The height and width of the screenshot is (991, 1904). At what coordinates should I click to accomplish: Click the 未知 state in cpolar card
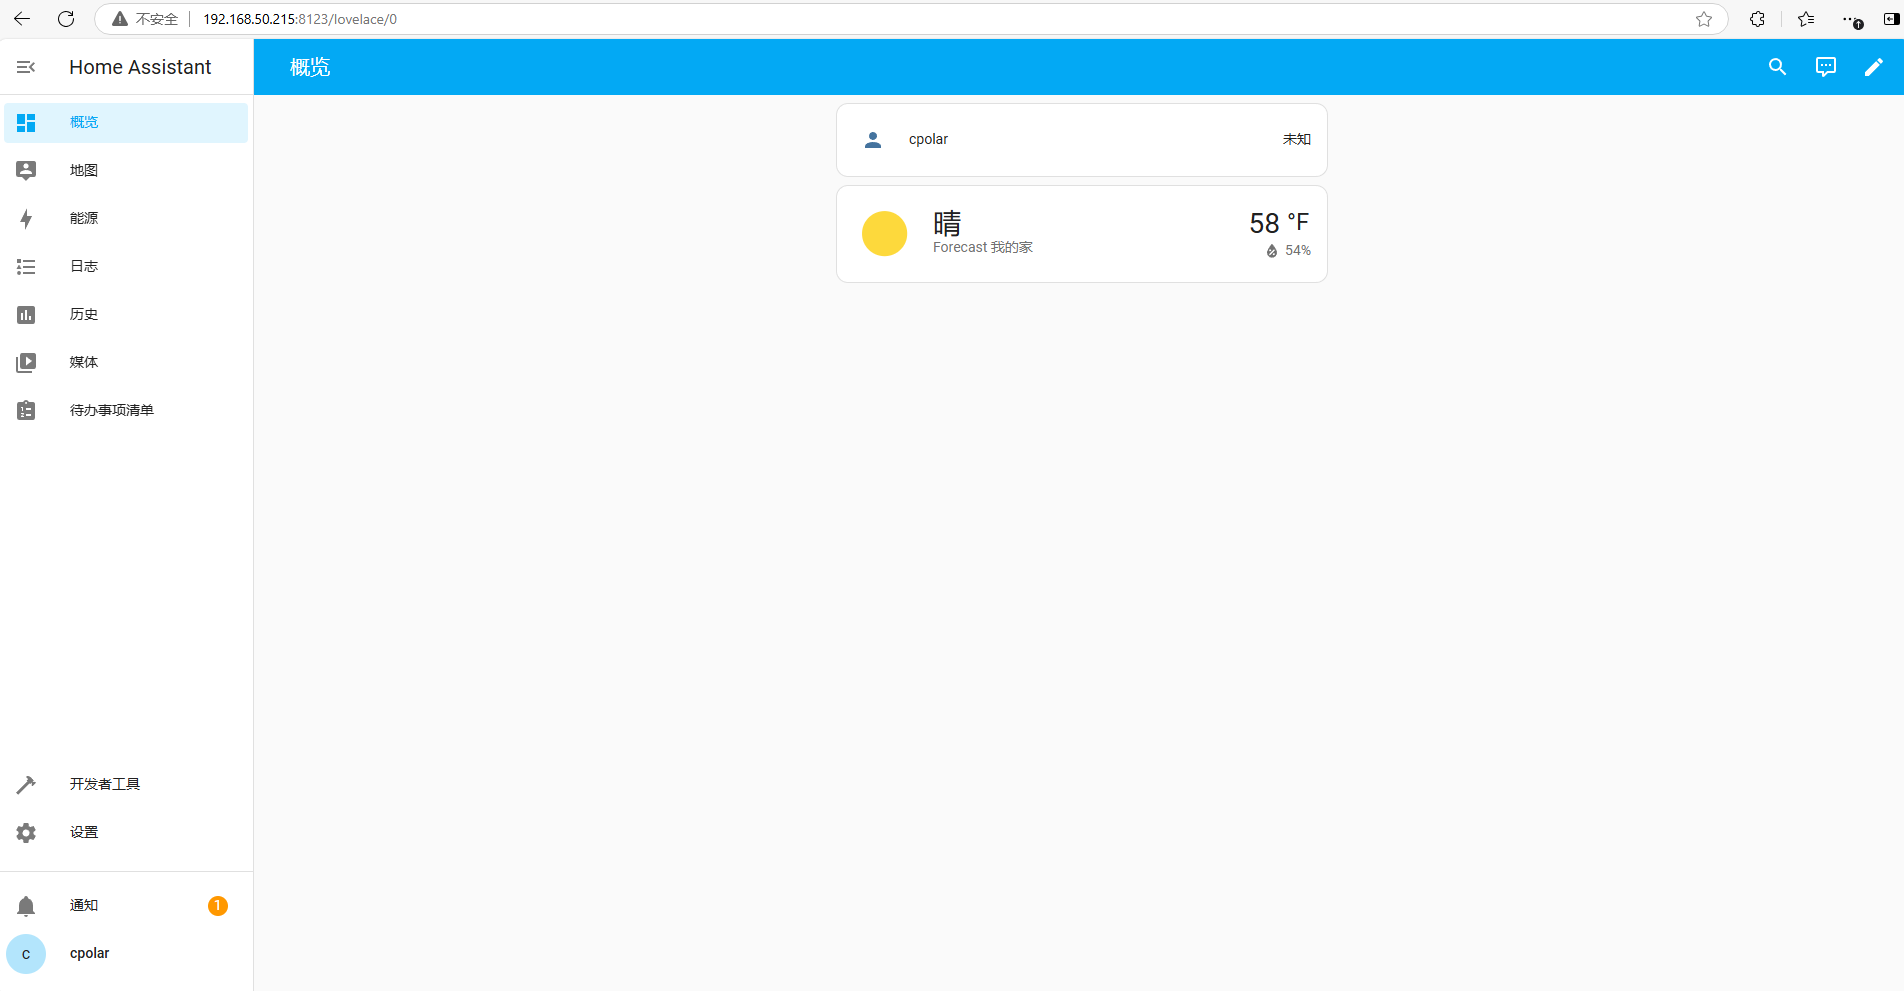(1297, 140)
